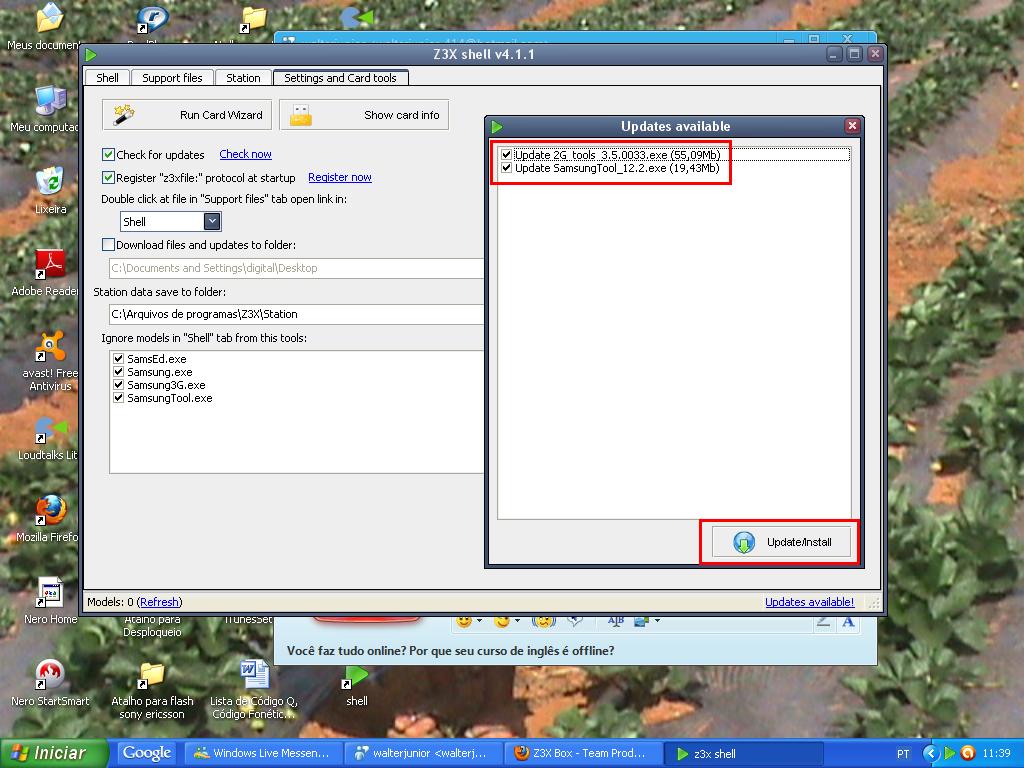Click the Updates available! status link
Viewport: 1024px width, 768px height.
tap(809, 602)
